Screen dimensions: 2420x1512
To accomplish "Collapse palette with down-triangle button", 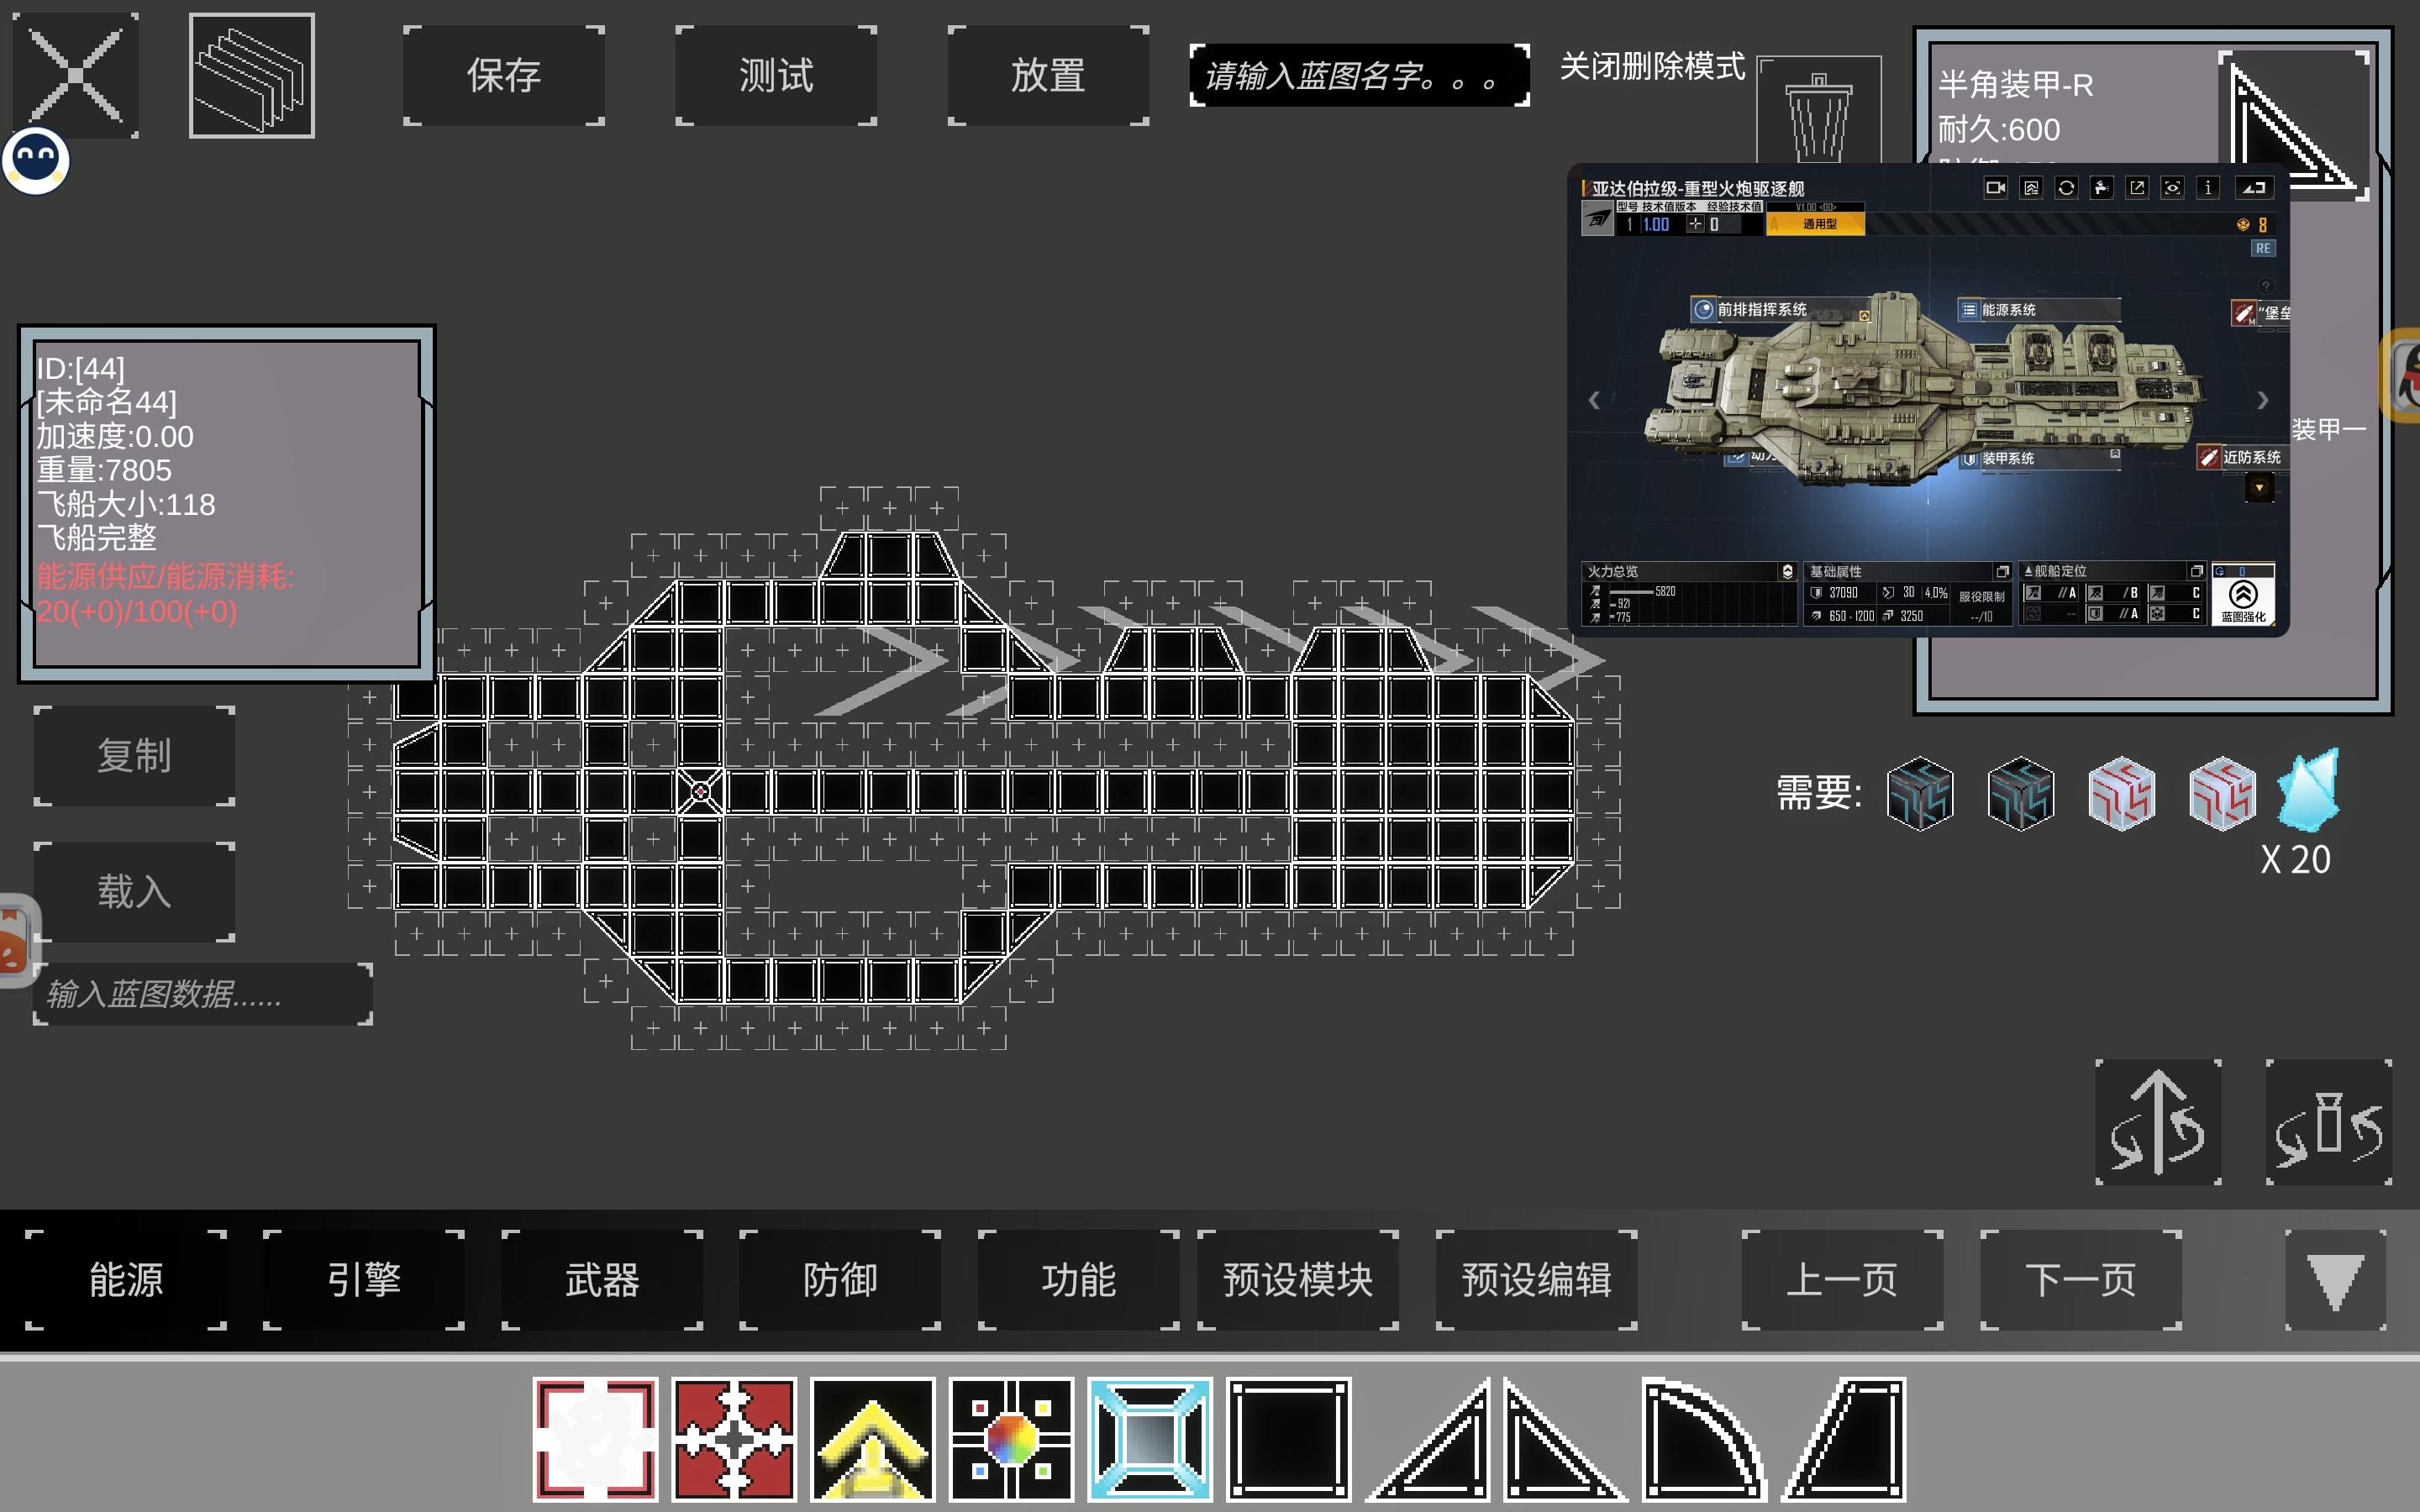I will point(2335,1280).
